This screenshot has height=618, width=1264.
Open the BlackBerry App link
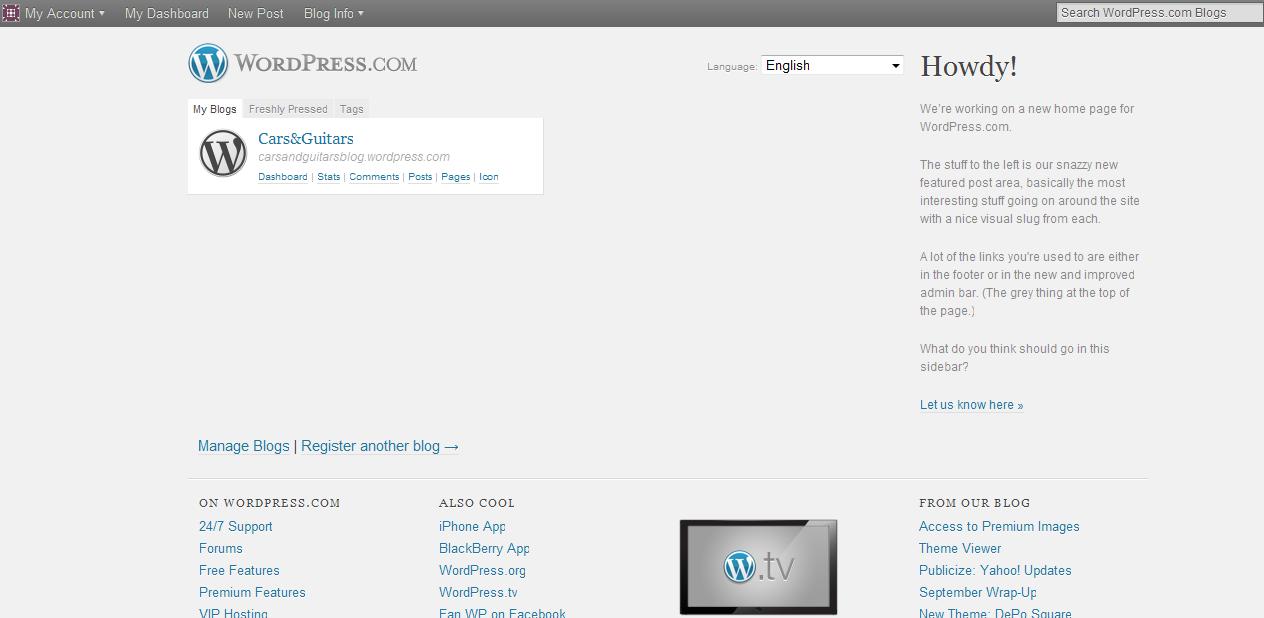click(484, 548)
